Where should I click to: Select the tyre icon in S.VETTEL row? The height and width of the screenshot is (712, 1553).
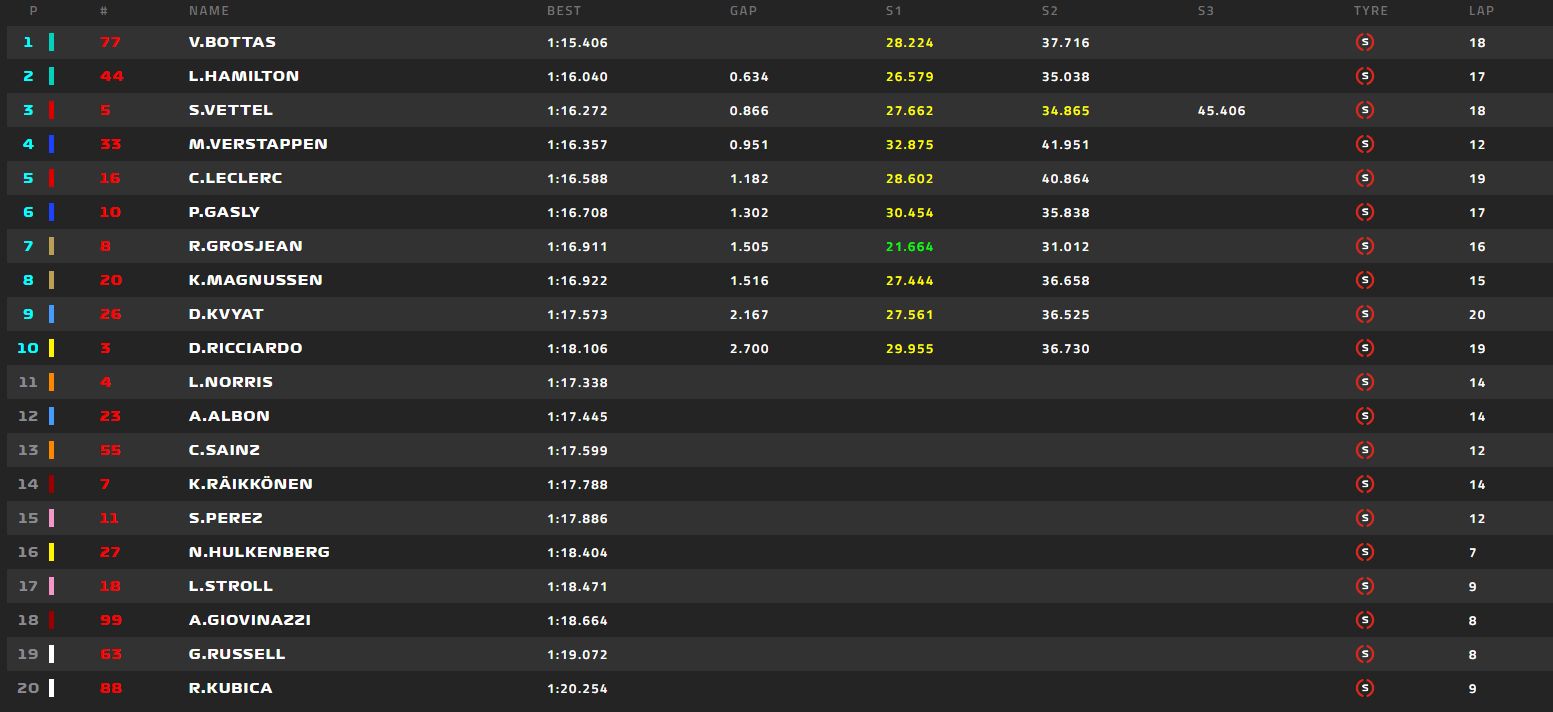click(x=1365, y=110)
